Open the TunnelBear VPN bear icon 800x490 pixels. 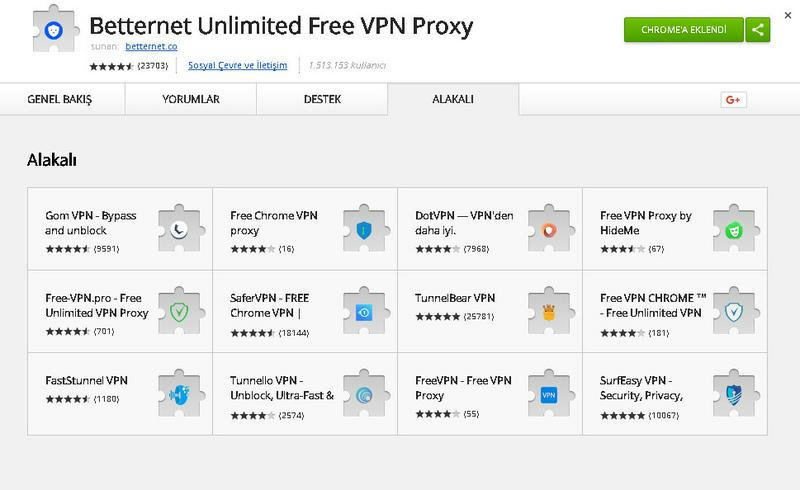(549, 311)
